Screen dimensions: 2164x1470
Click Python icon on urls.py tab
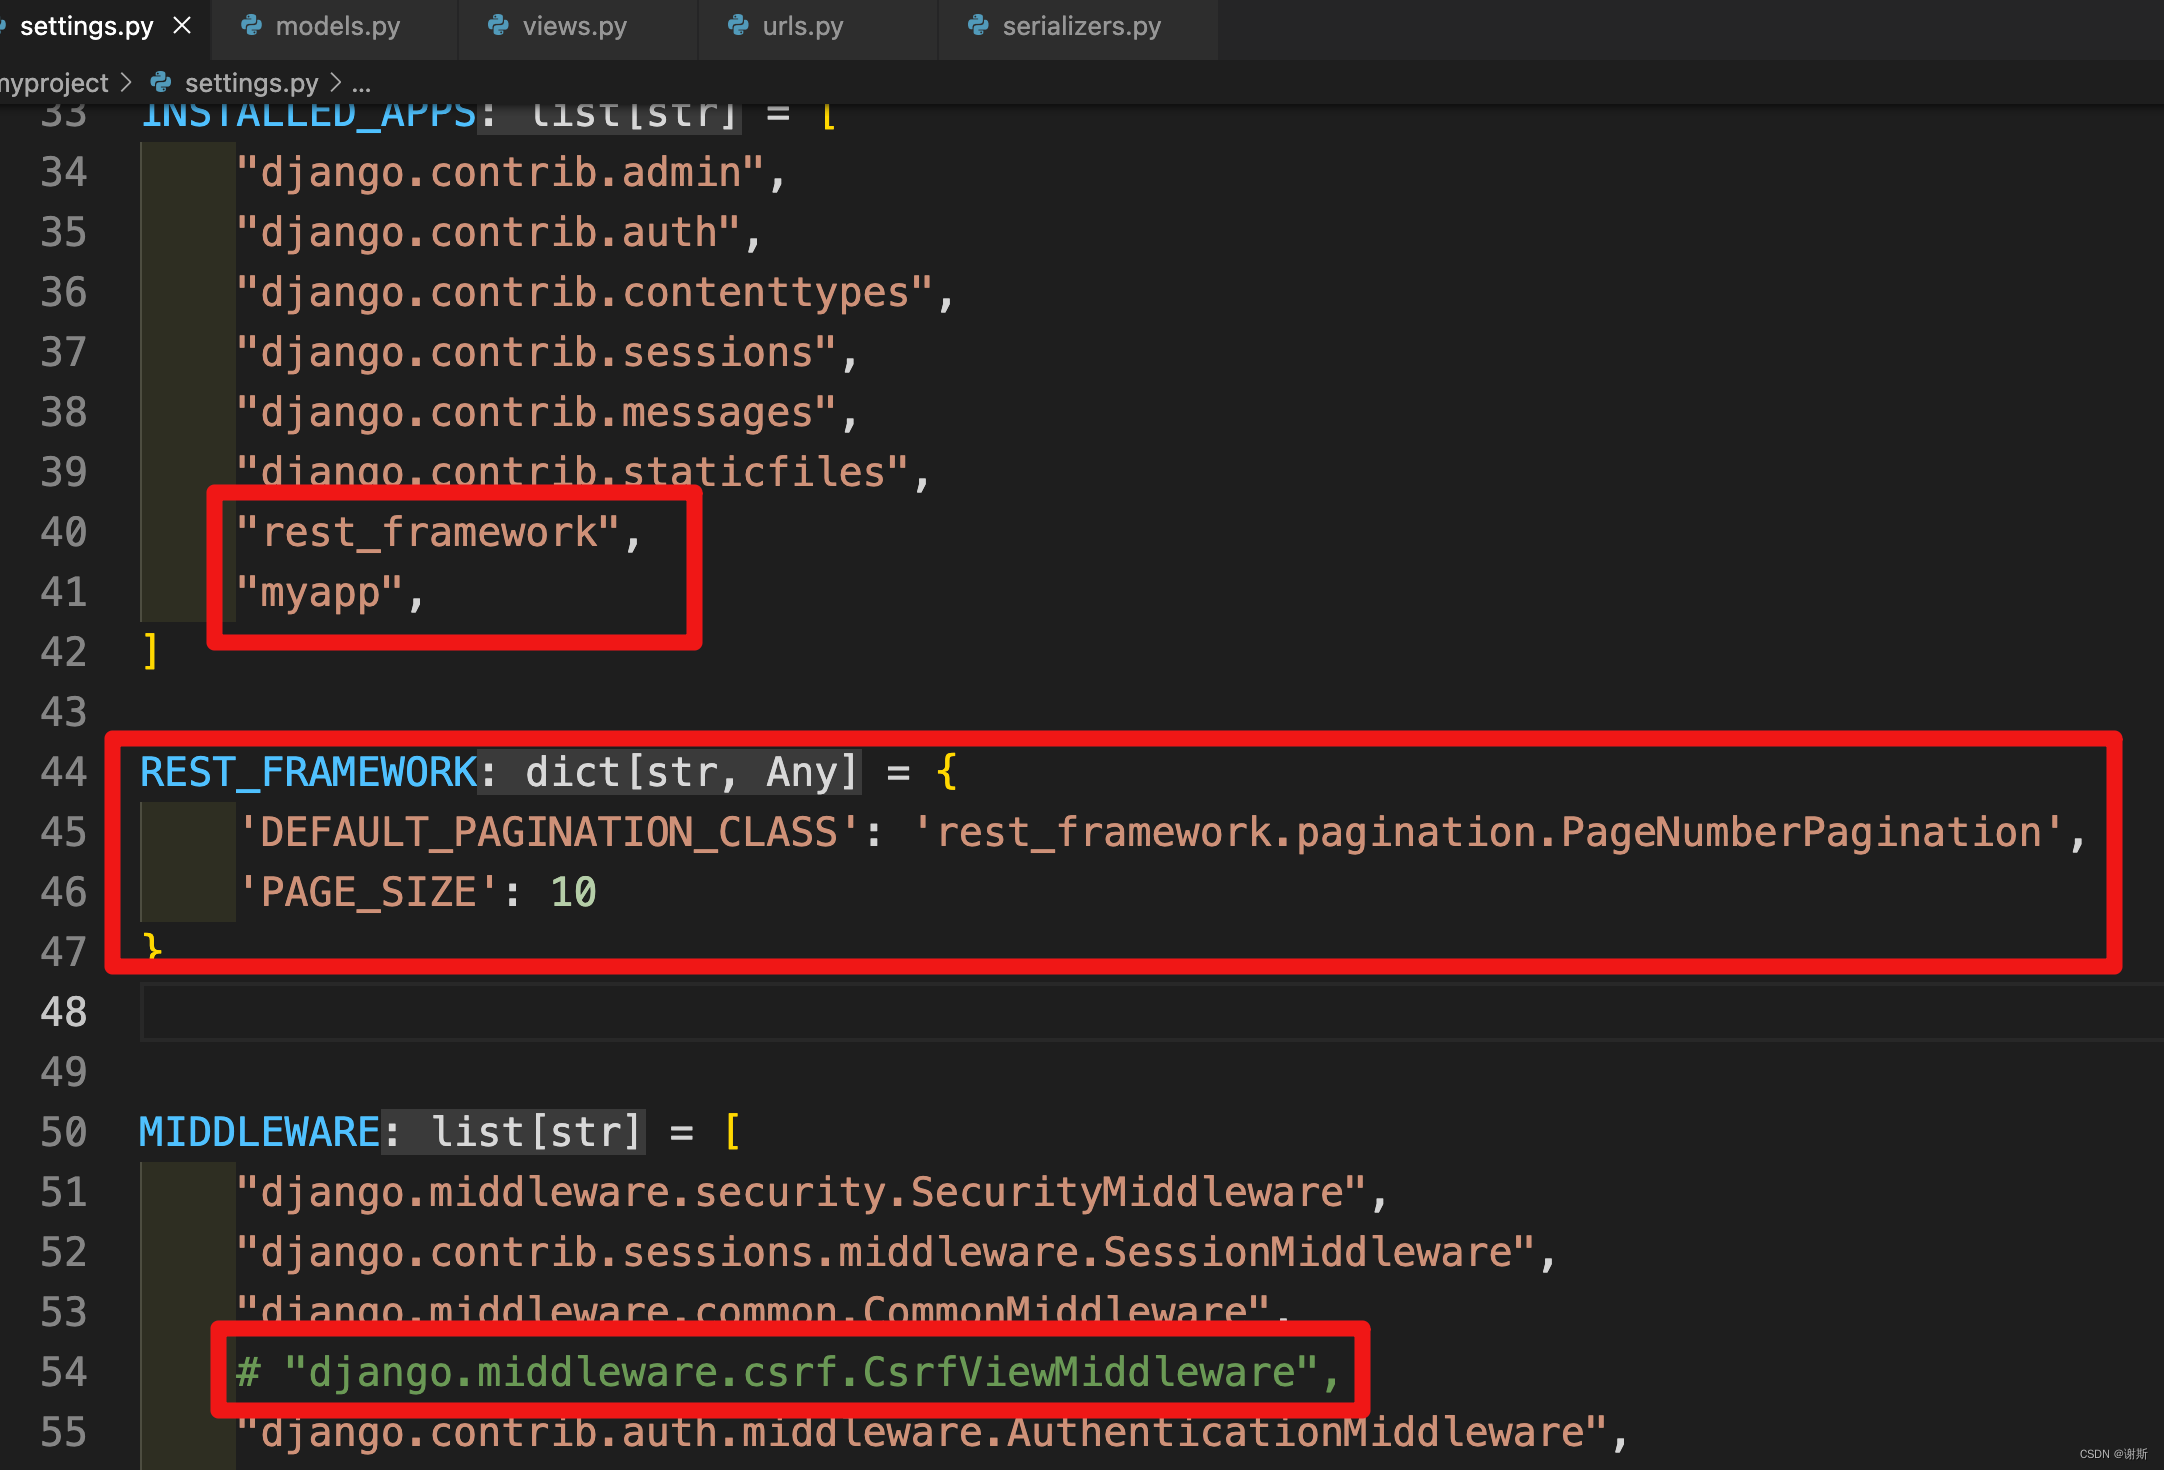[x=738, y=26]
